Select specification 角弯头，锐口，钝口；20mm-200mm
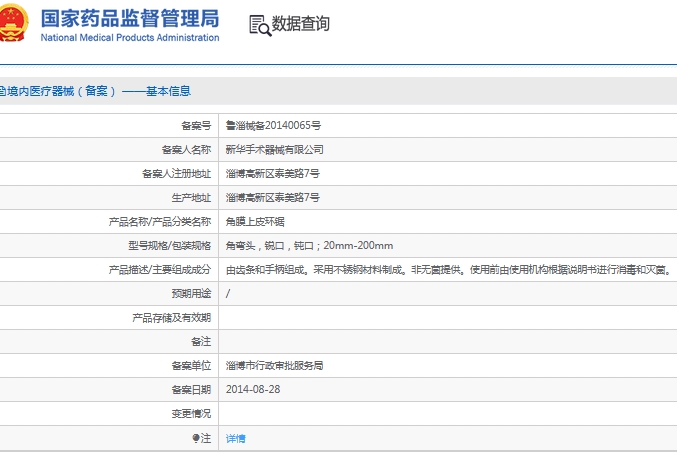This screenshot has height=459, width=677. click(x=310, y=246)
